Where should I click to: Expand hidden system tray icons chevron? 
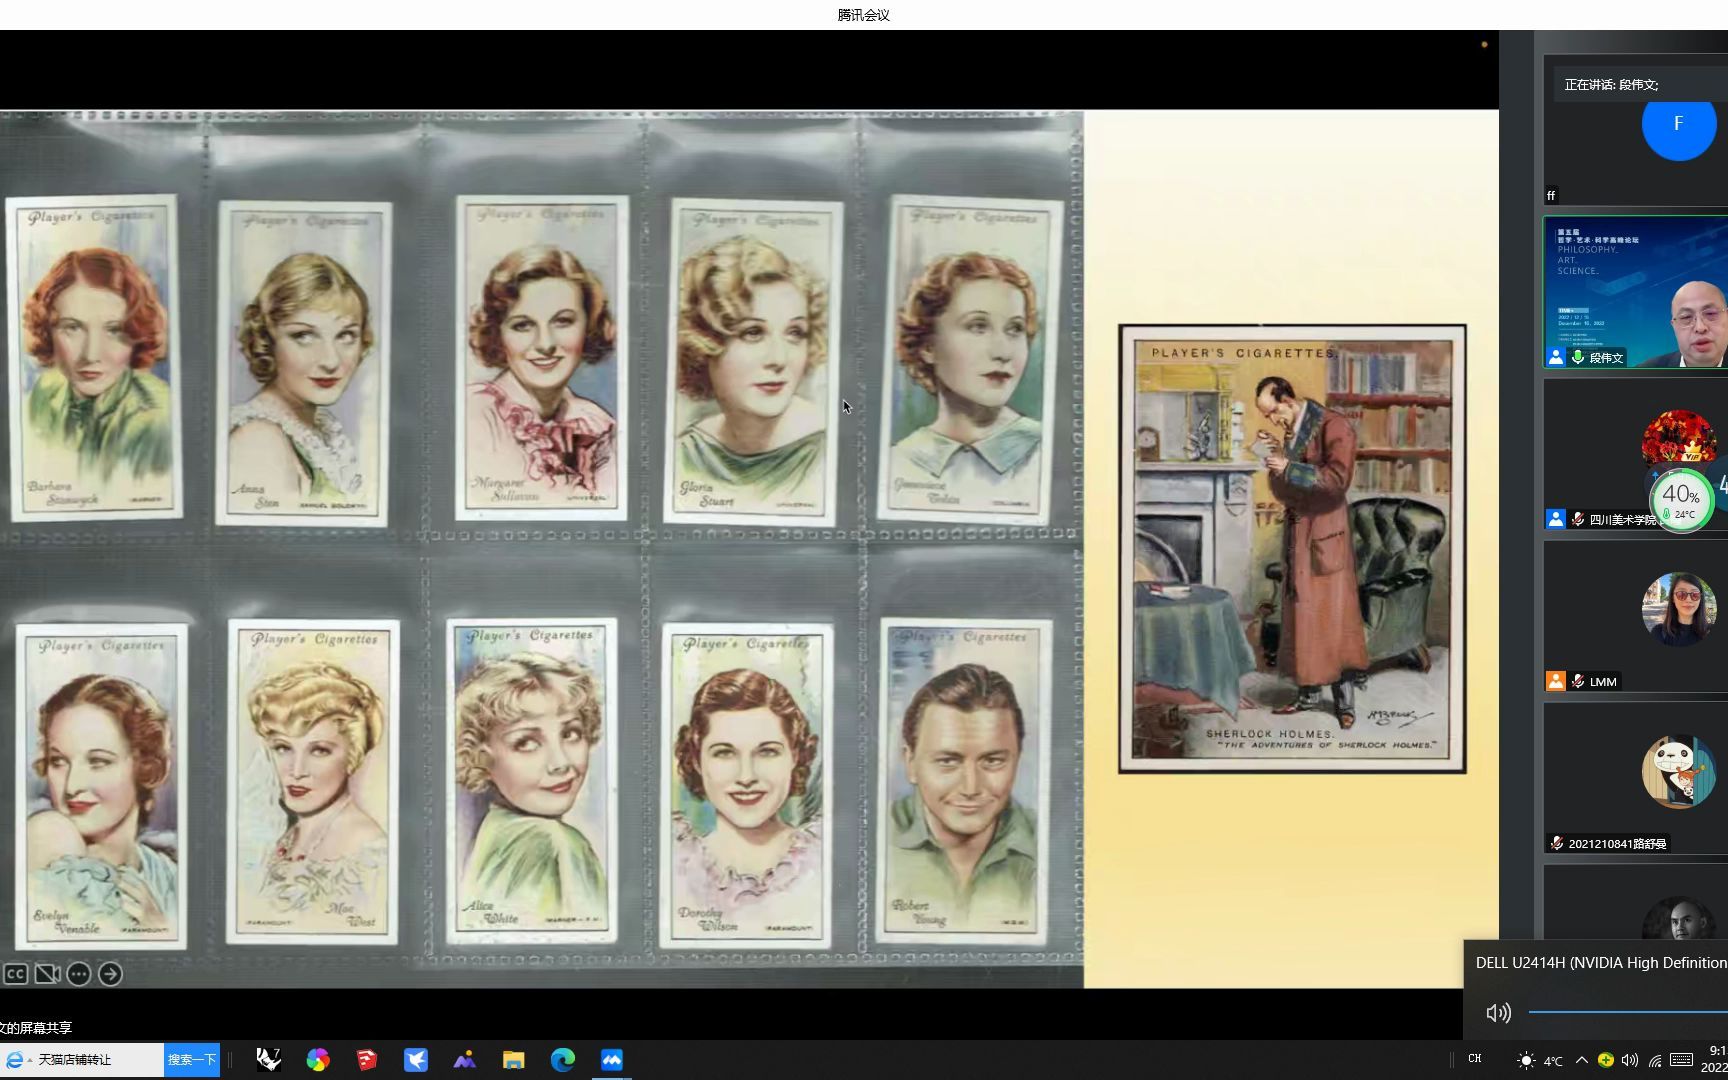tap(1581, 1060)
